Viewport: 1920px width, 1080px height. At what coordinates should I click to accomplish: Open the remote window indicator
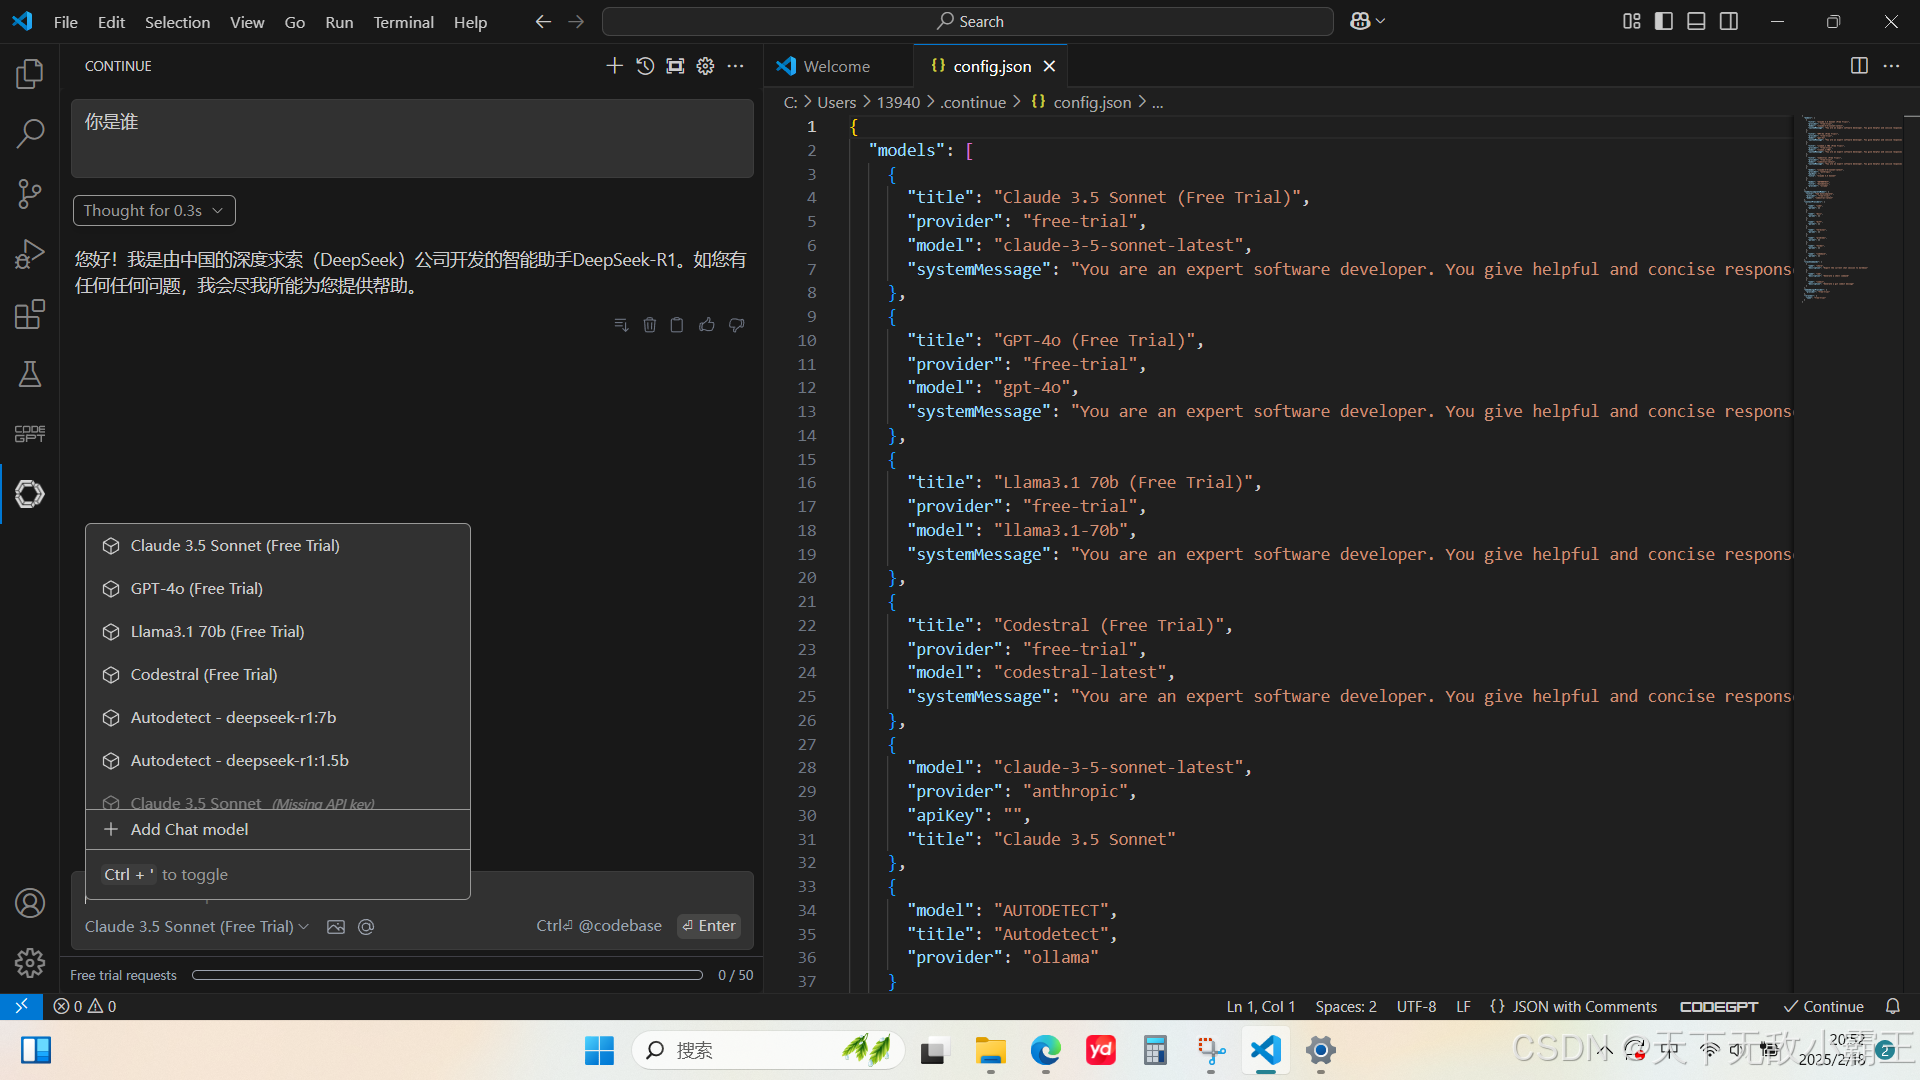[x=21, y=1006]
